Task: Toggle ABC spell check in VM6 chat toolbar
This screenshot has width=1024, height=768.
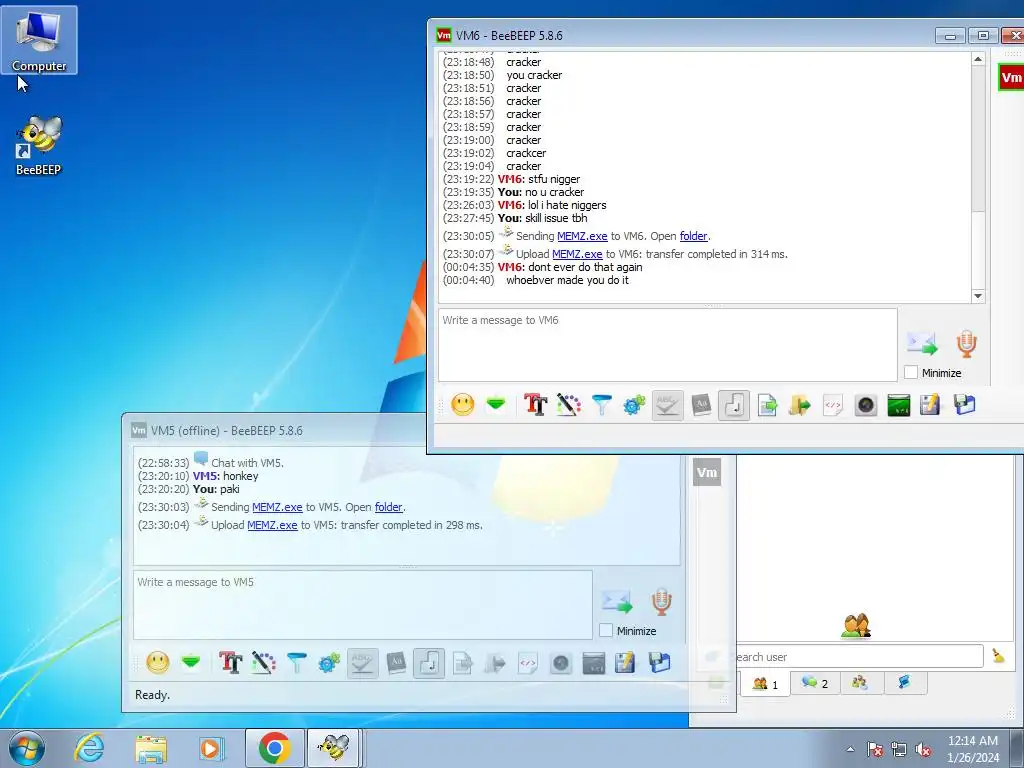Action: click(x=667, y=405)
